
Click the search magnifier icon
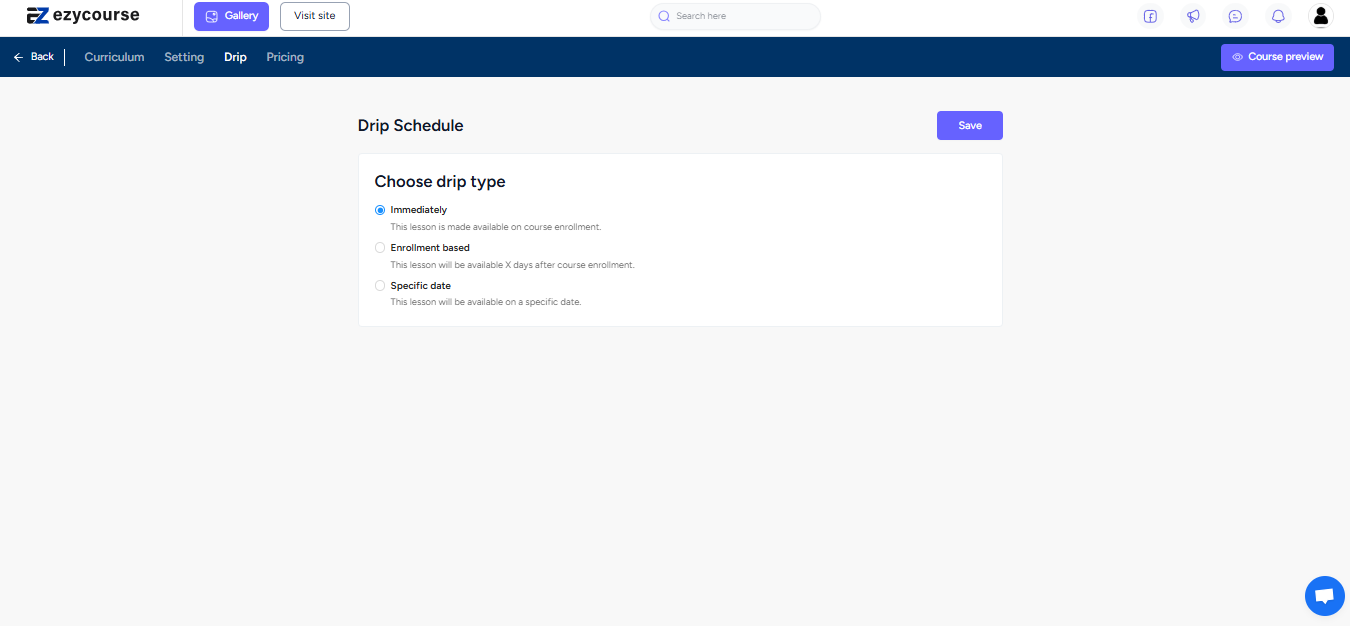[x=664, y=16]
